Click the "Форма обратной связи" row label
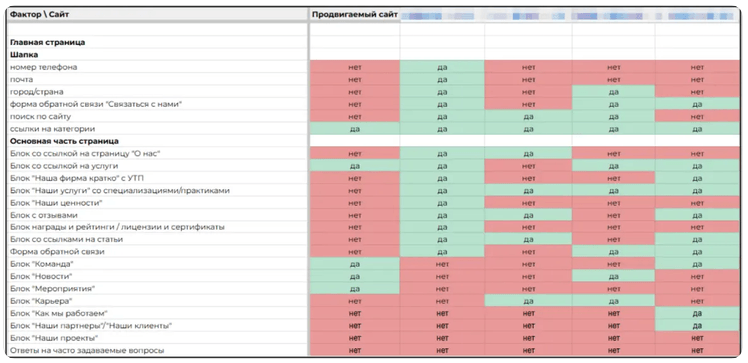 (57, 251)
